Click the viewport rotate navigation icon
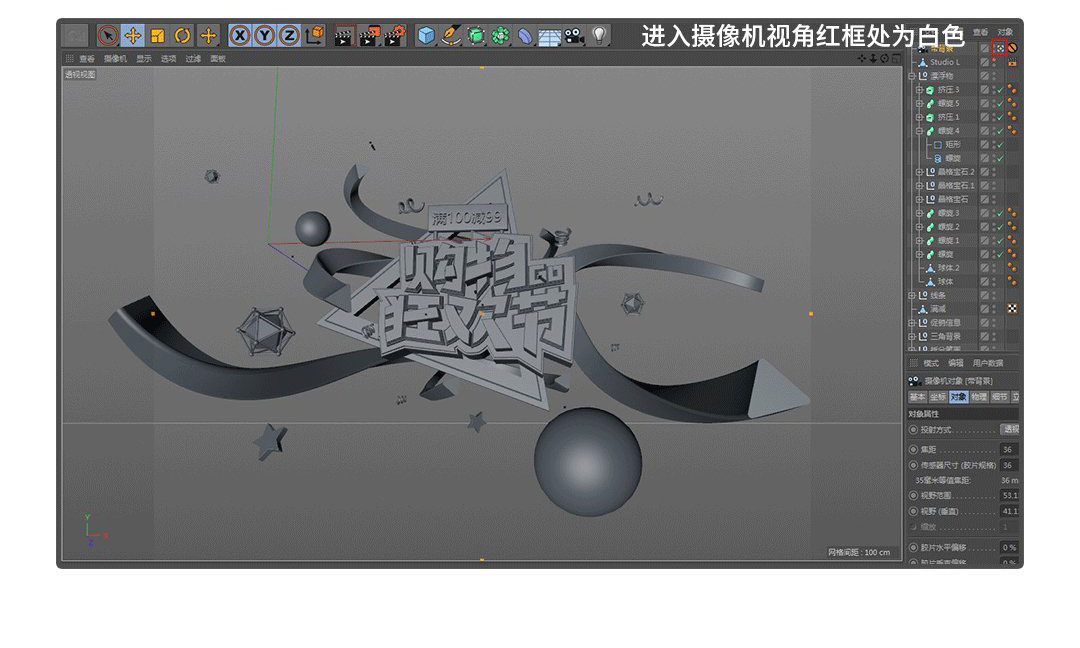 (884, 59)
